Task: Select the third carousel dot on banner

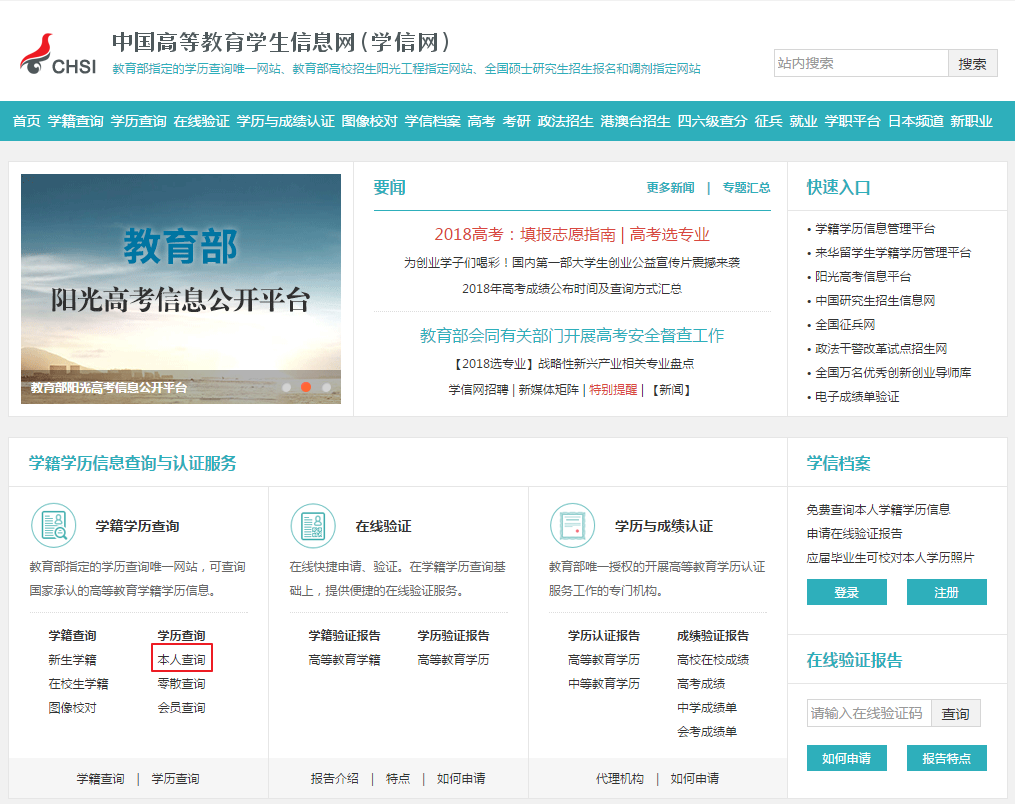Action: (326, 386)
